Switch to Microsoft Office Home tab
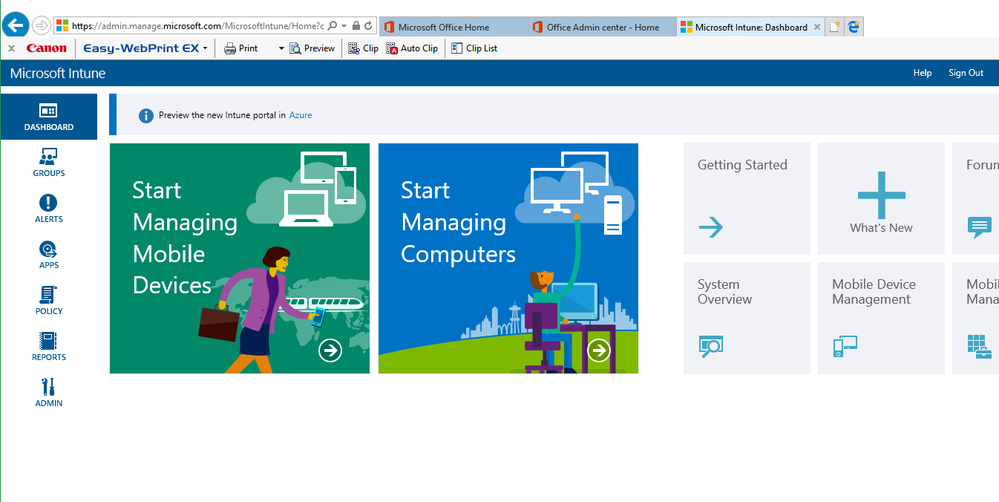The width and height of the screenshot is (999, 502). pos(454,27)
